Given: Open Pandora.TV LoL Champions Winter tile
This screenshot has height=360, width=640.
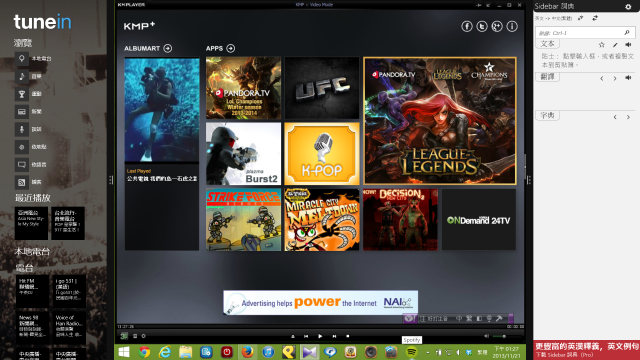Looking at the screenshot, I should coord(244,88).
